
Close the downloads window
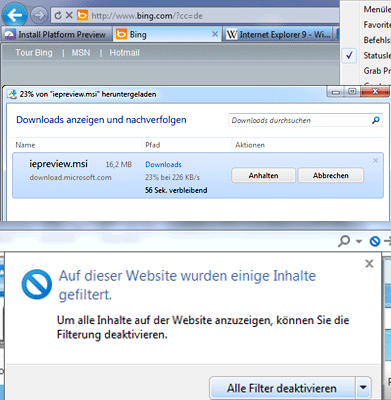click(375, 91)
